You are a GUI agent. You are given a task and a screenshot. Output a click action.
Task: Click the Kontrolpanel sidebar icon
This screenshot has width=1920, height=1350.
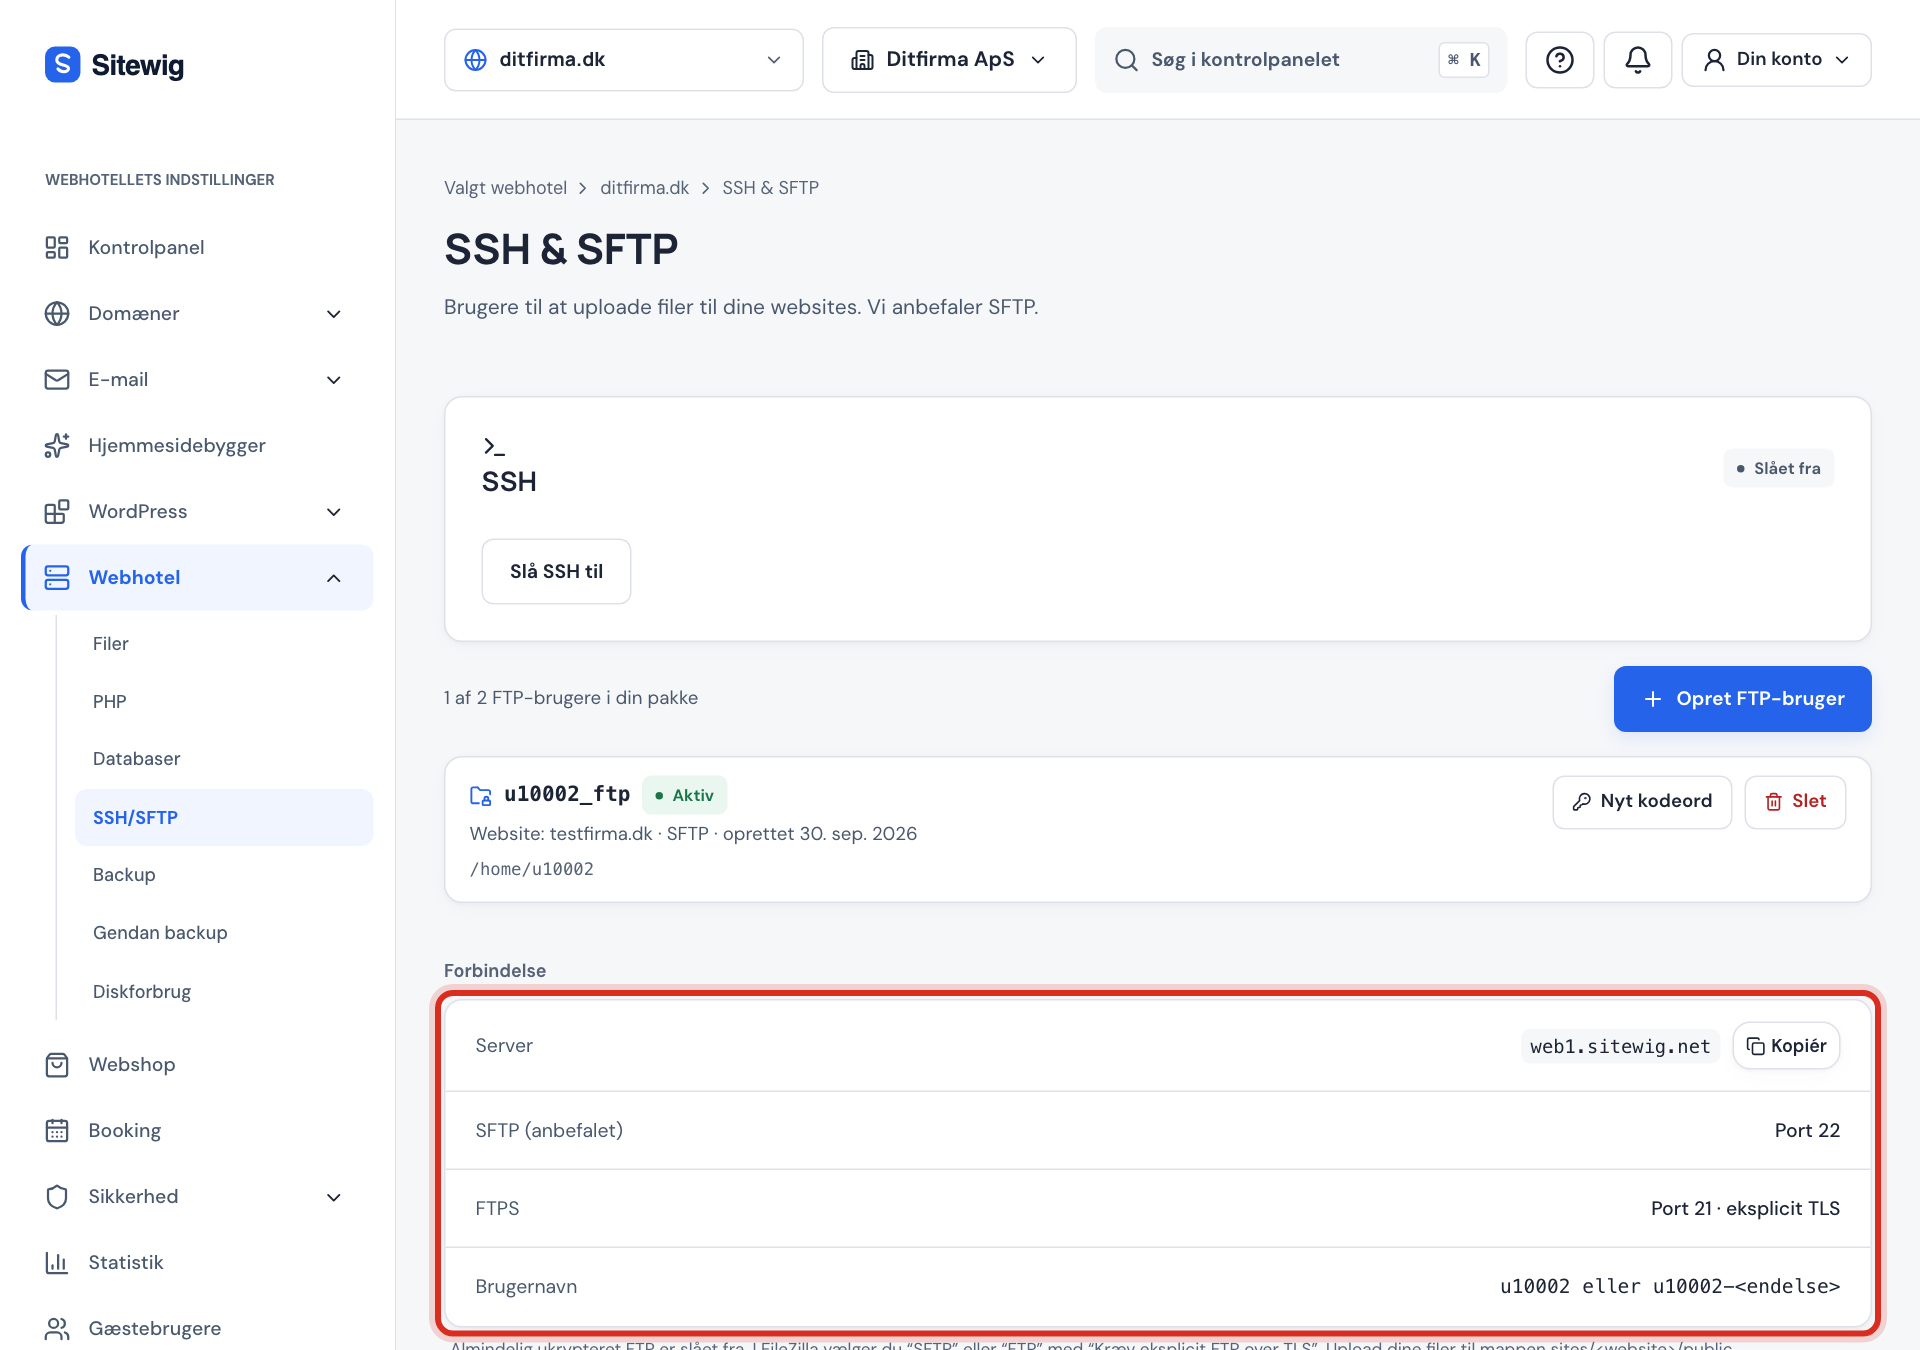(x=57, y=248)
